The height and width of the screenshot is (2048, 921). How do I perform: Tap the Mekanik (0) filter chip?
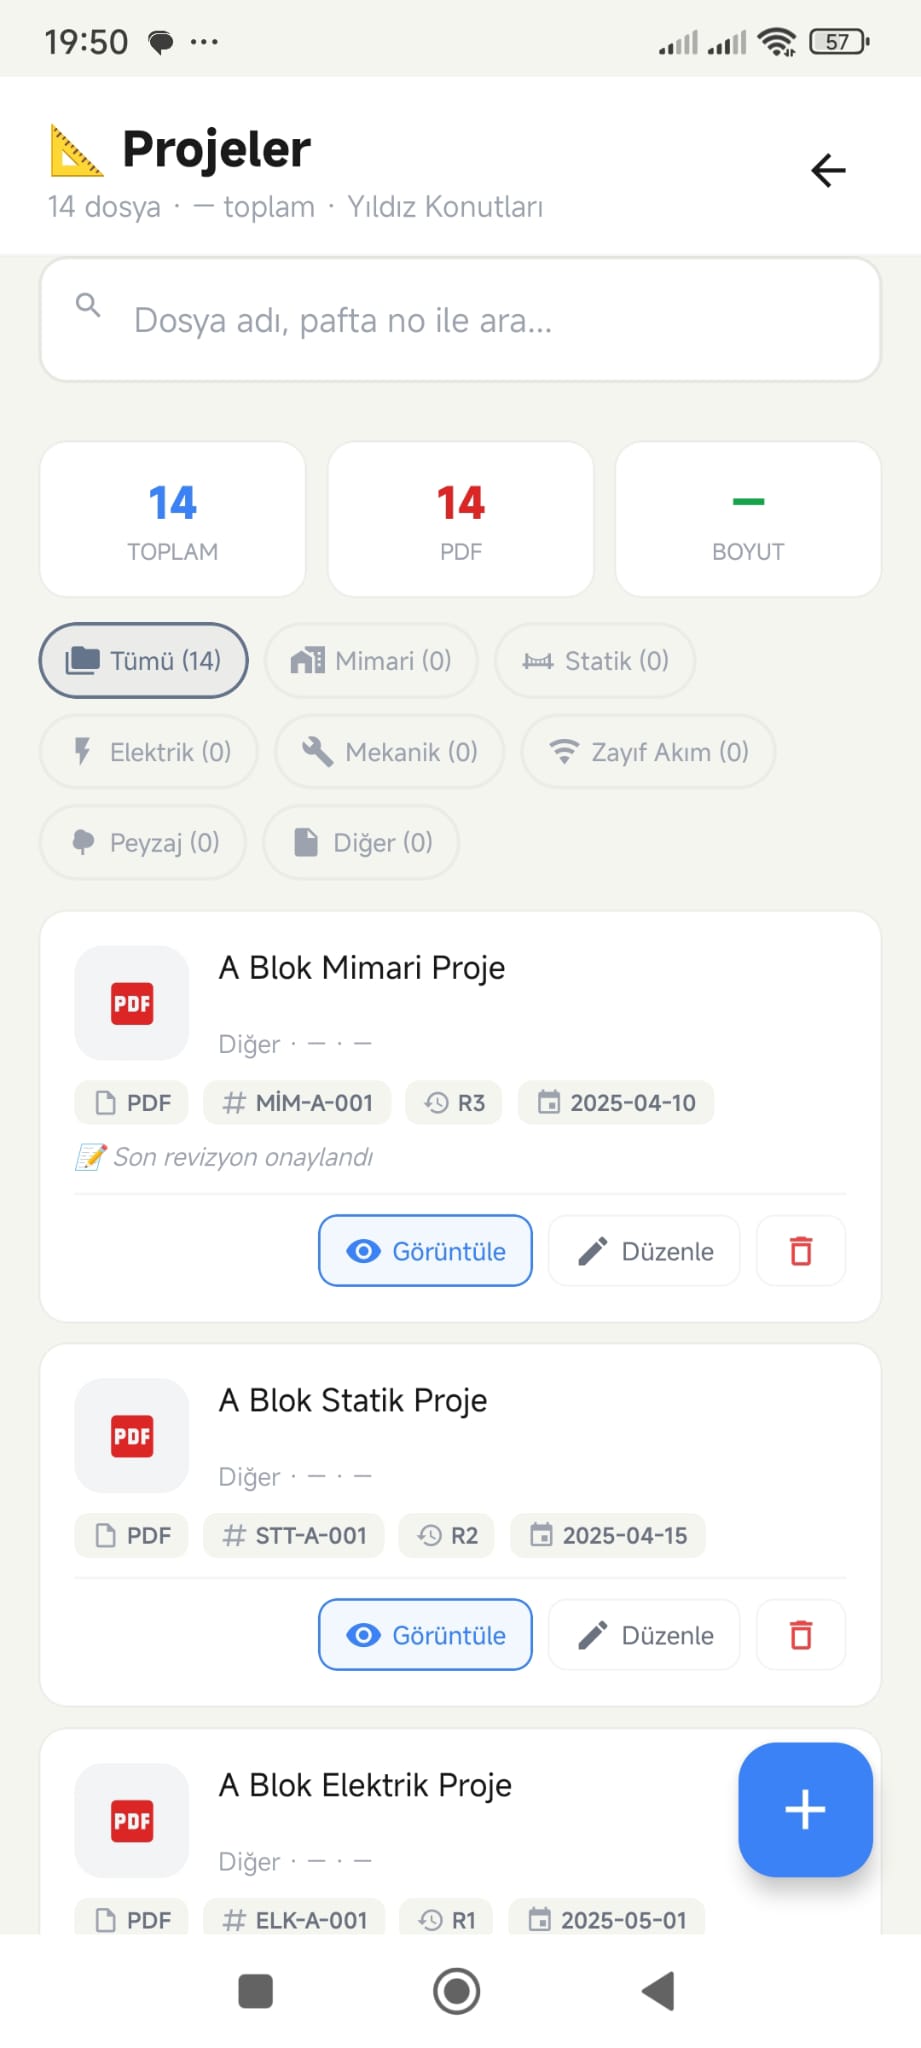pyautogui.click(x=390, y=752)
